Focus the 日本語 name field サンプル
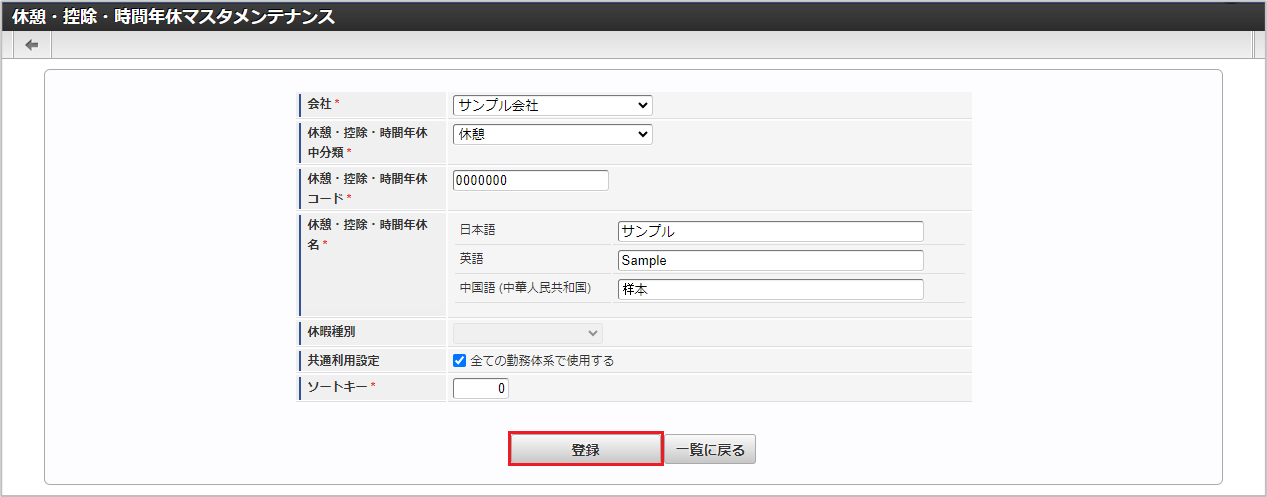The image size is (1267, 497). click(771, 231)
